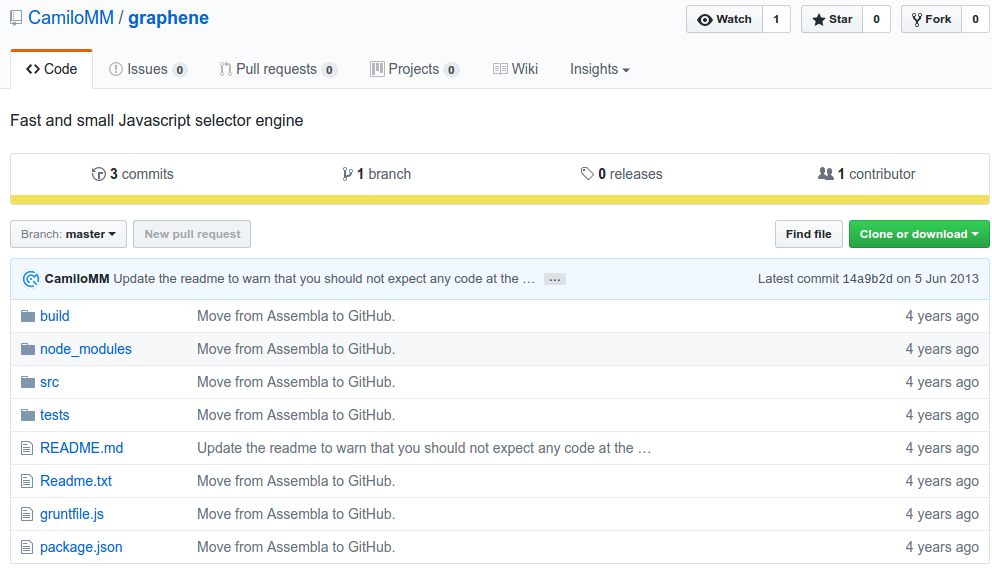This screenshot has width=992, height=569.
Task: Expand the Insights dropdown
Action: [x=600, y=69]
